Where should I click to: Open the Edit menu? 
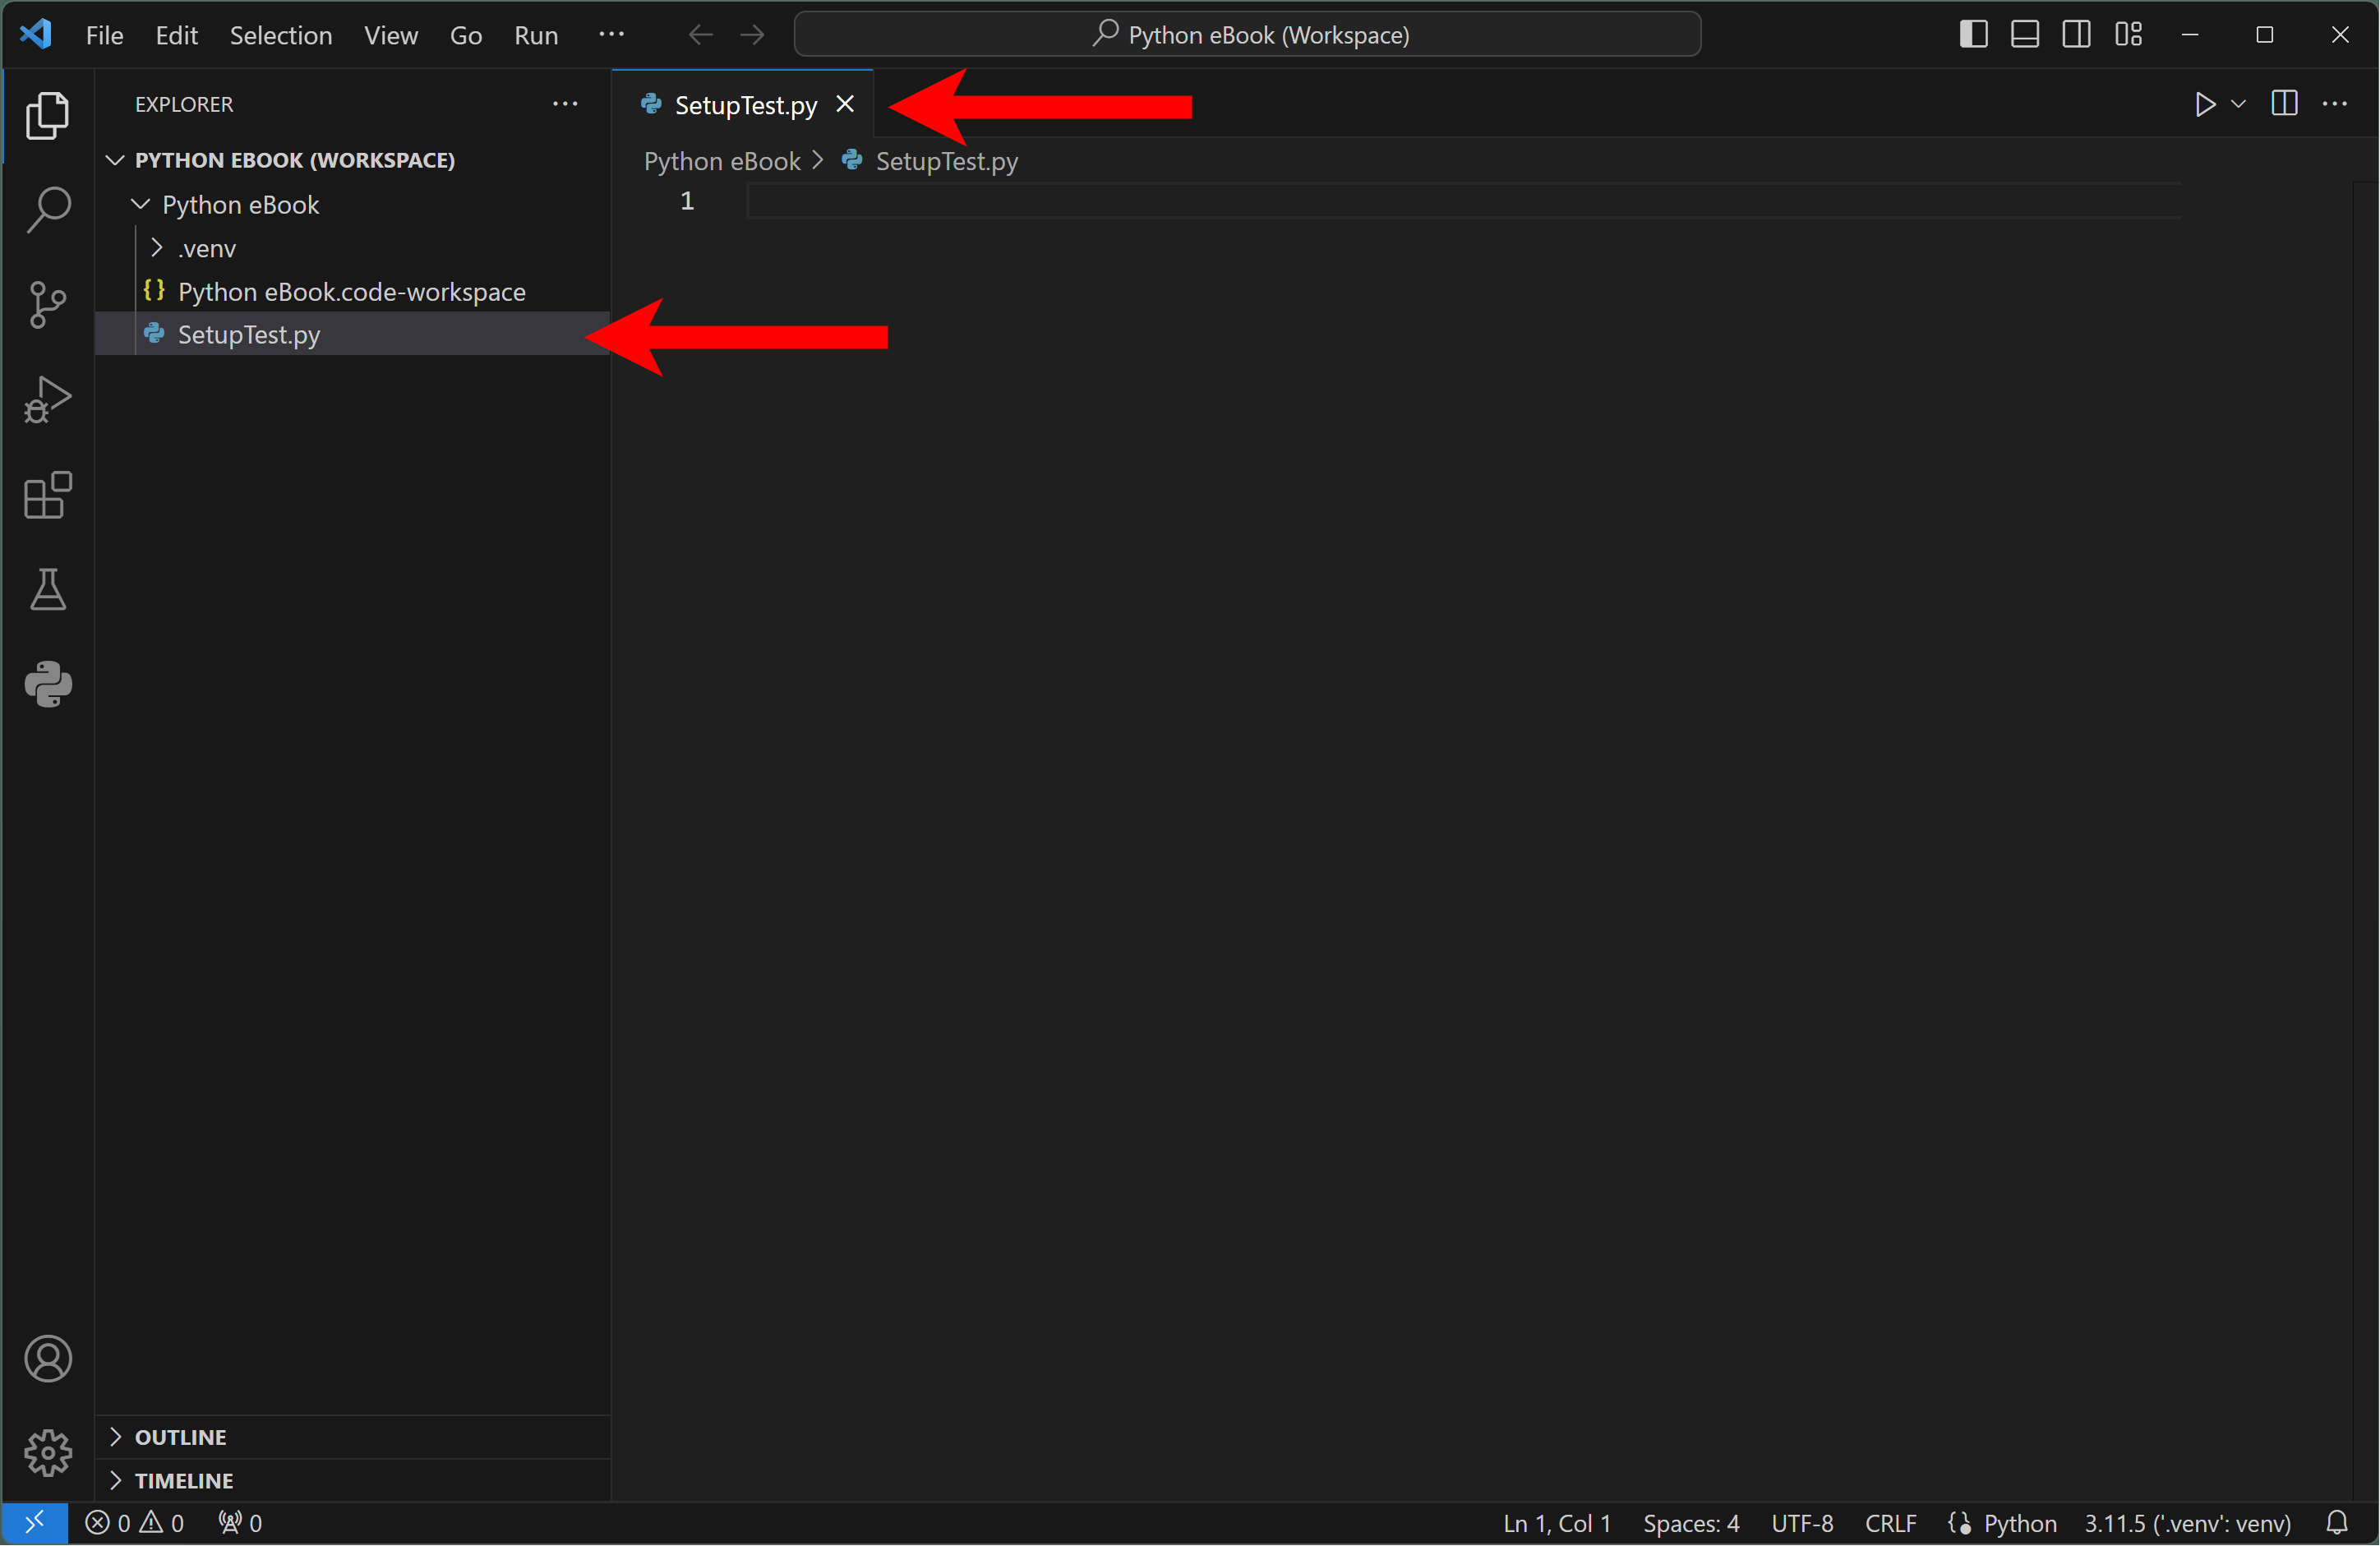176,35
